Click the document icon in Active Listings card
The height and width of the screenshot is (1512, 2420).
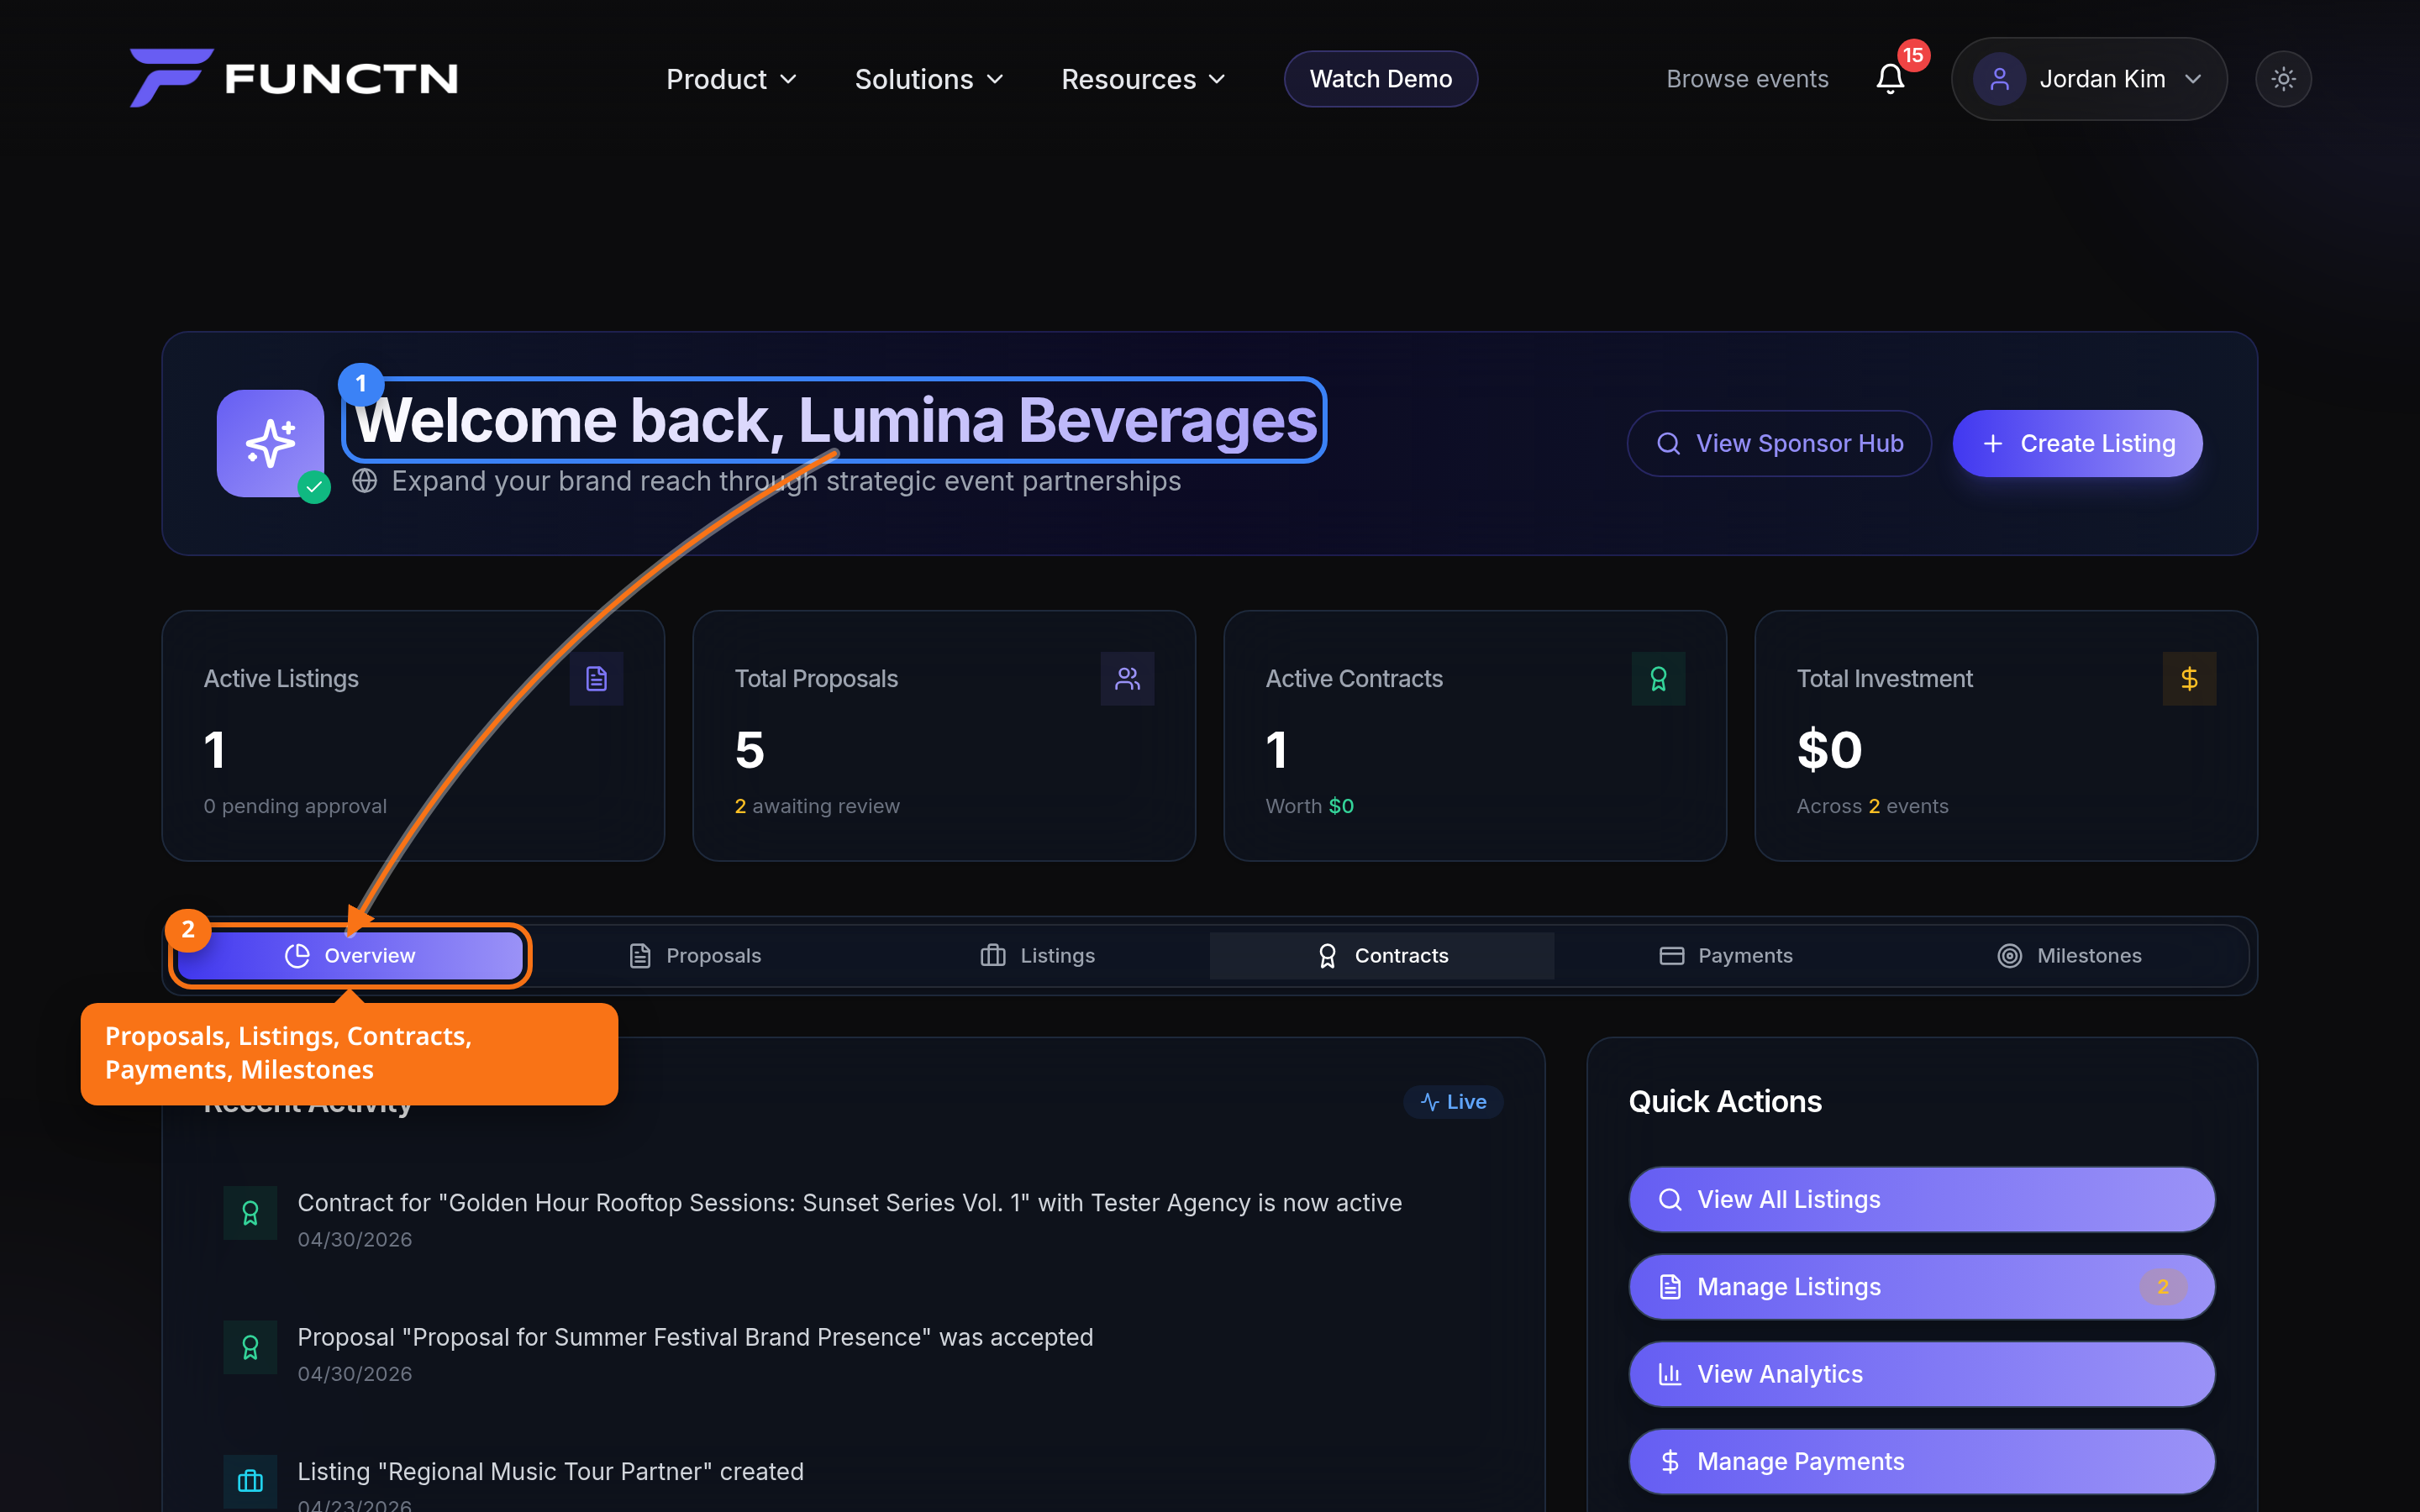[597, 679]
